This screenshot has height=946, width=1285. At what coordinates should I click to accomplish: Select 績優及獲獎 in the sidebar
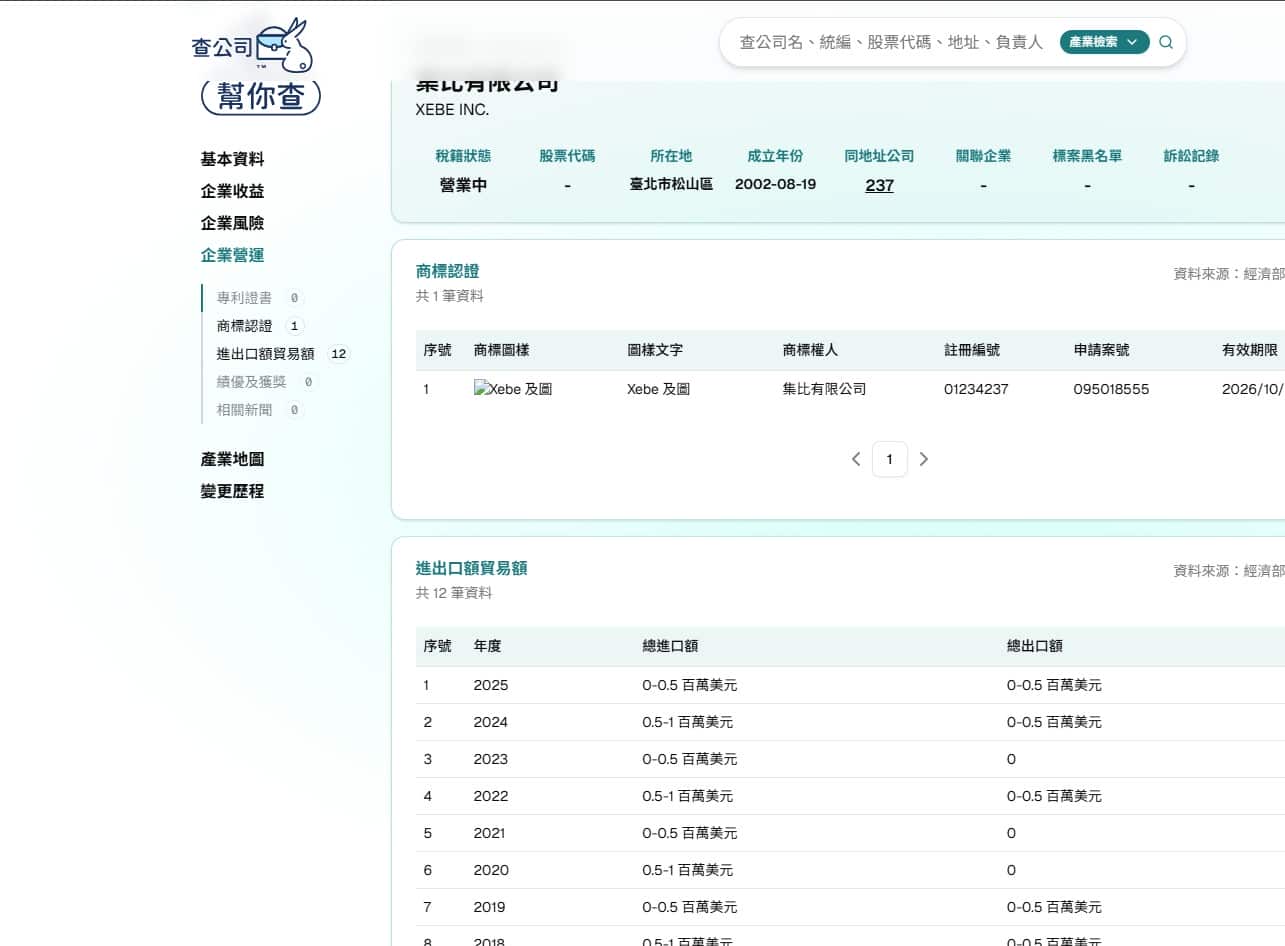pos(252,382)
